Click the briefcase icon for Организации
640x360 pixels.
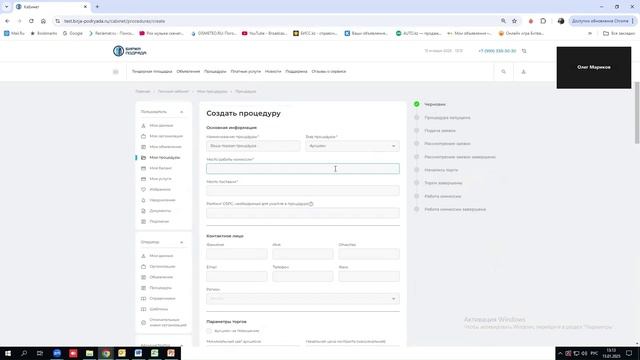tap(143, 267)
